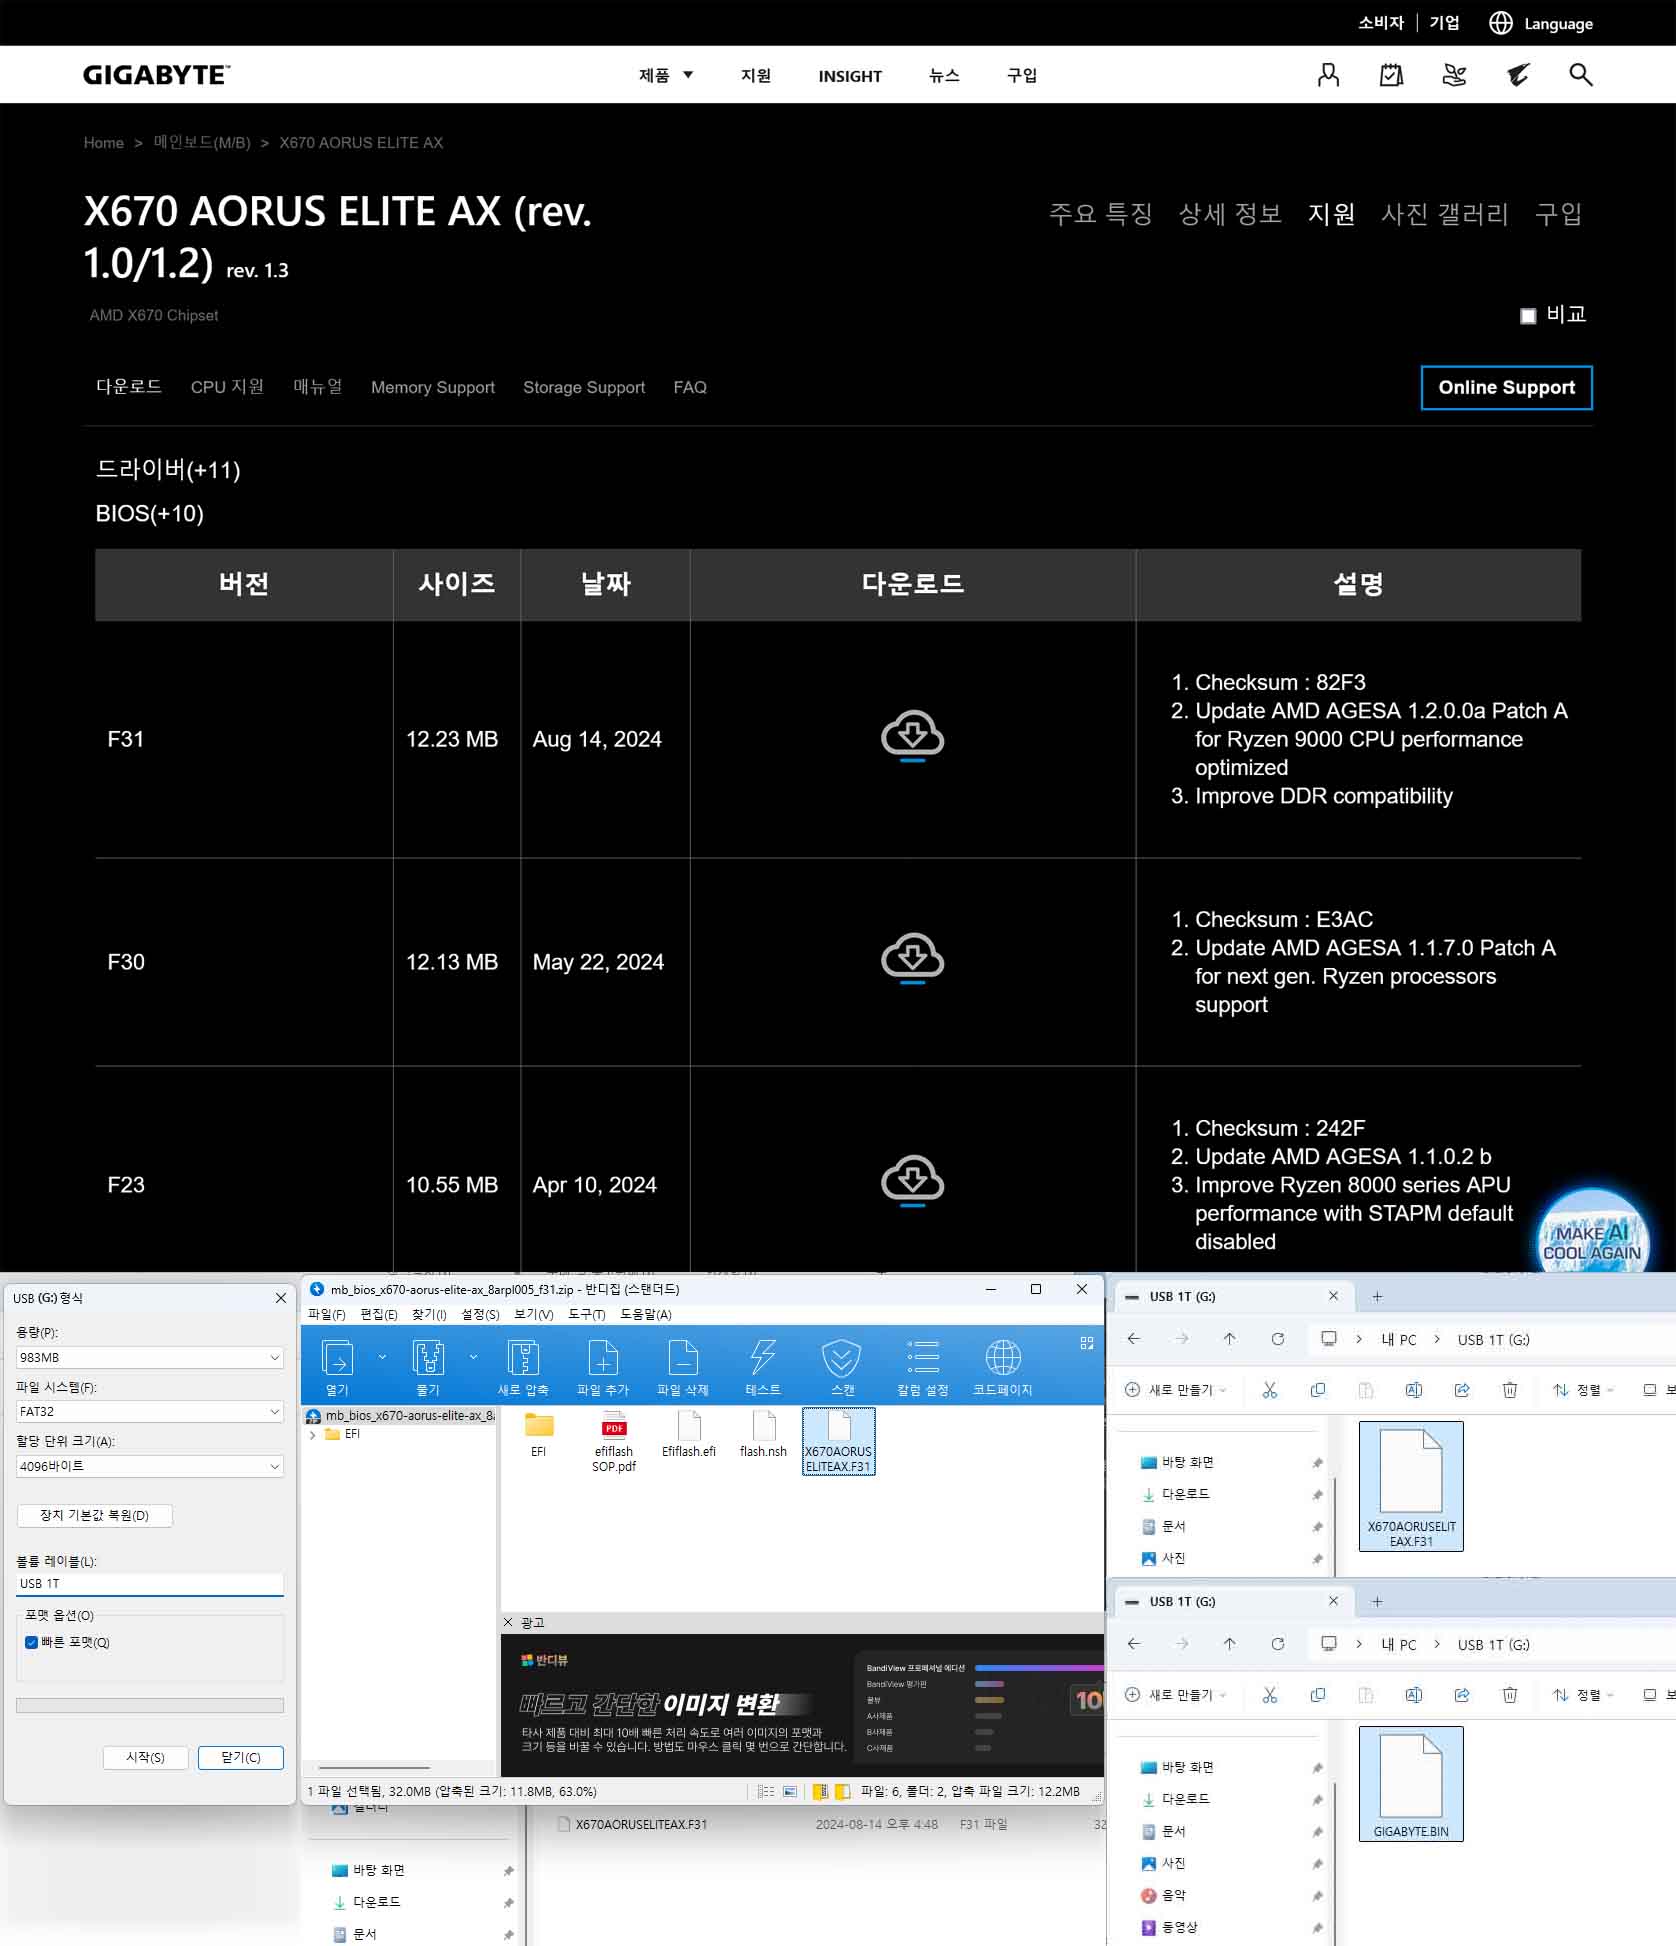The image size is (1676, 1946).
Task: Open 정렬 sort menu in X670AORUSELITEAX.F31 Explorer window
Action: coord(1584,1390)
